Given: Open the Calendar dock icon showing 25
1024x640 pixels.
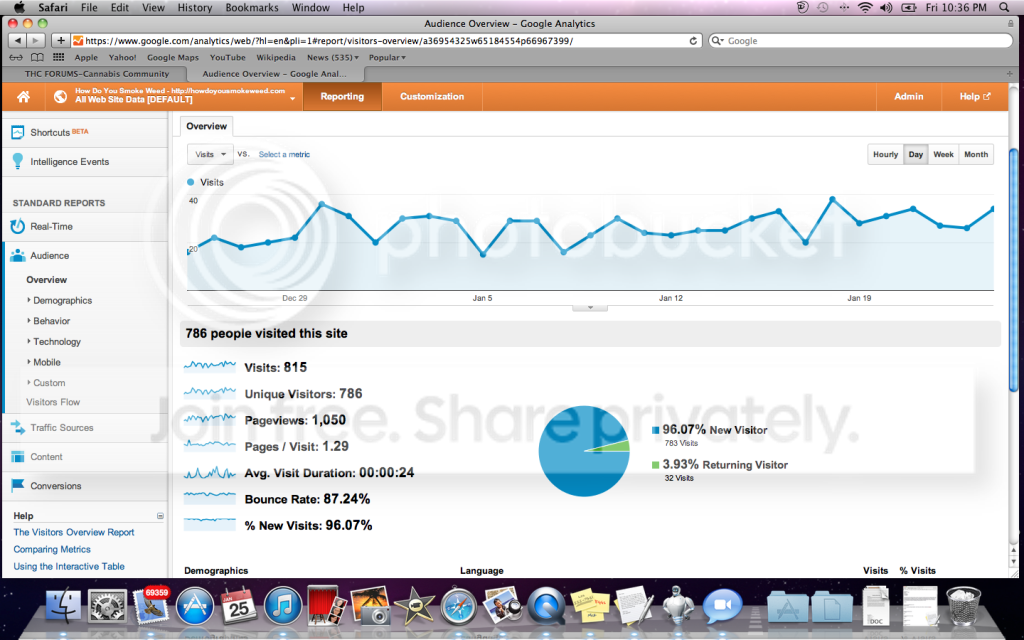Looking at the screenshot, I should [238, 605].
